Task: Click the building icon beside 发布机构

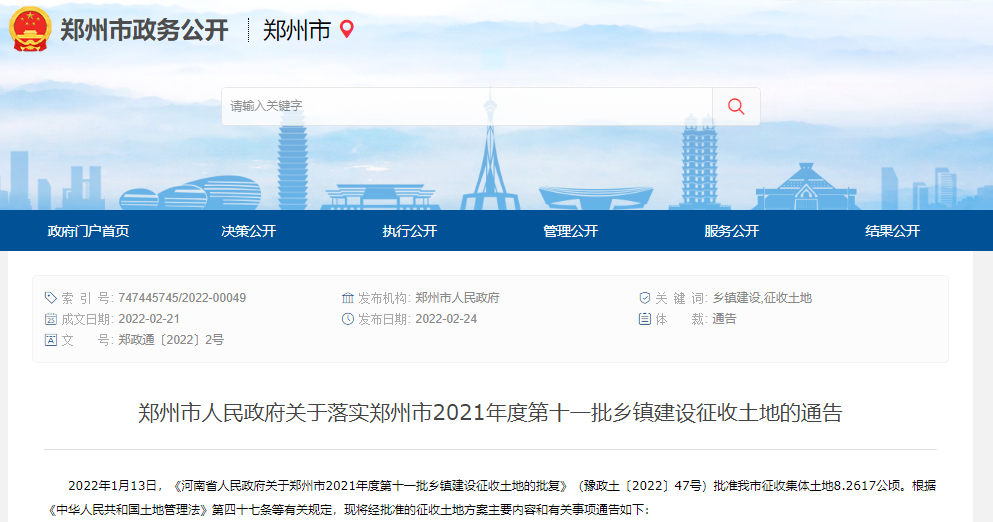Action: pos(348,298)
